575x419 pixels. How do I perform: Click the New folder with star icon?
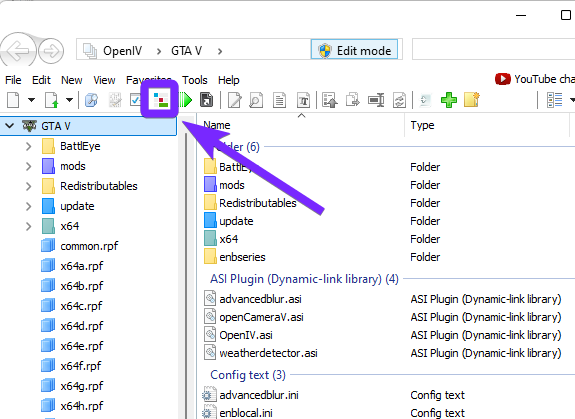pyautogui.click(x=472, y=100)
